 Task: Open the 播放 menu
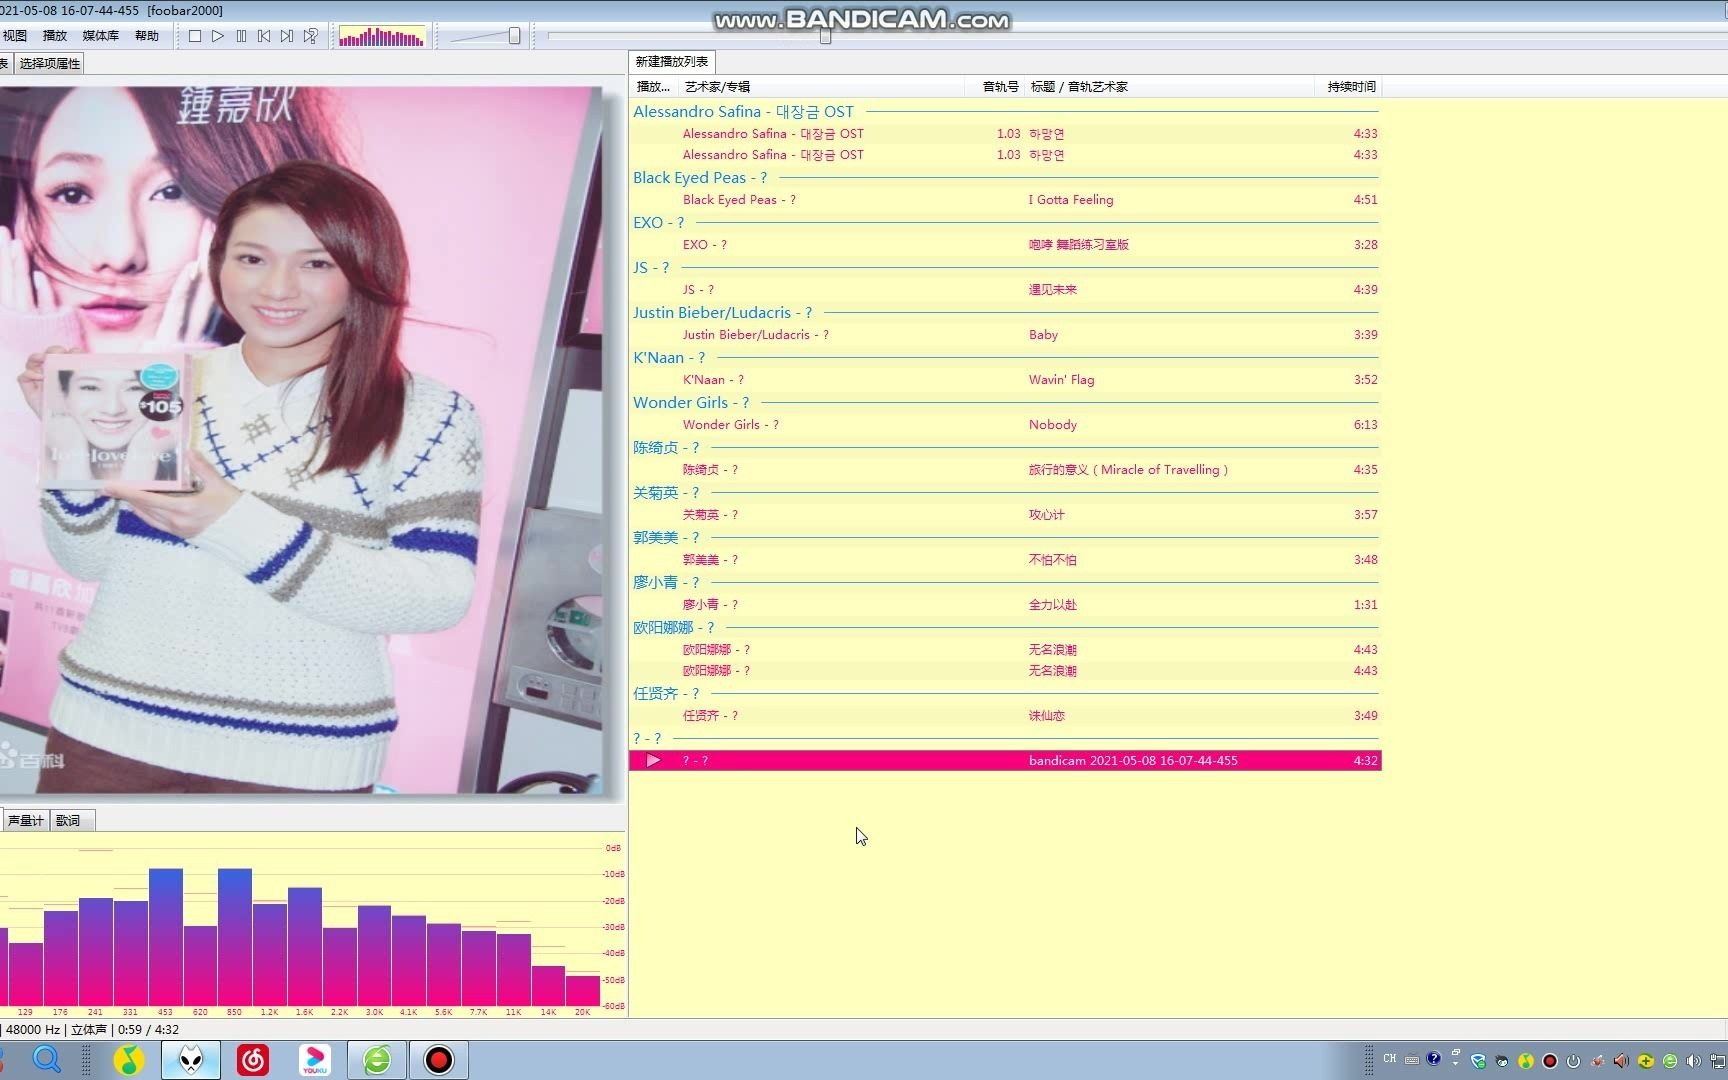pyautogui.click(x=55, y=36)
